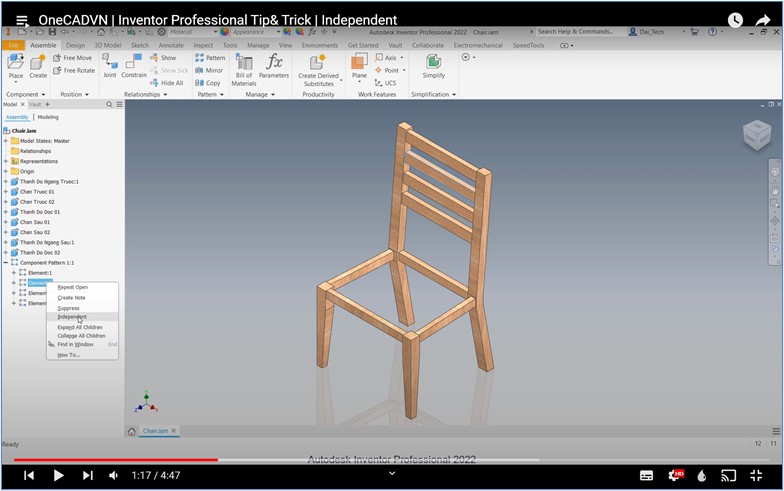Switch to the Sketch ribbon tab
This screenshot has width=784, height=491.
pyautogui.click(x=140, y=45)
